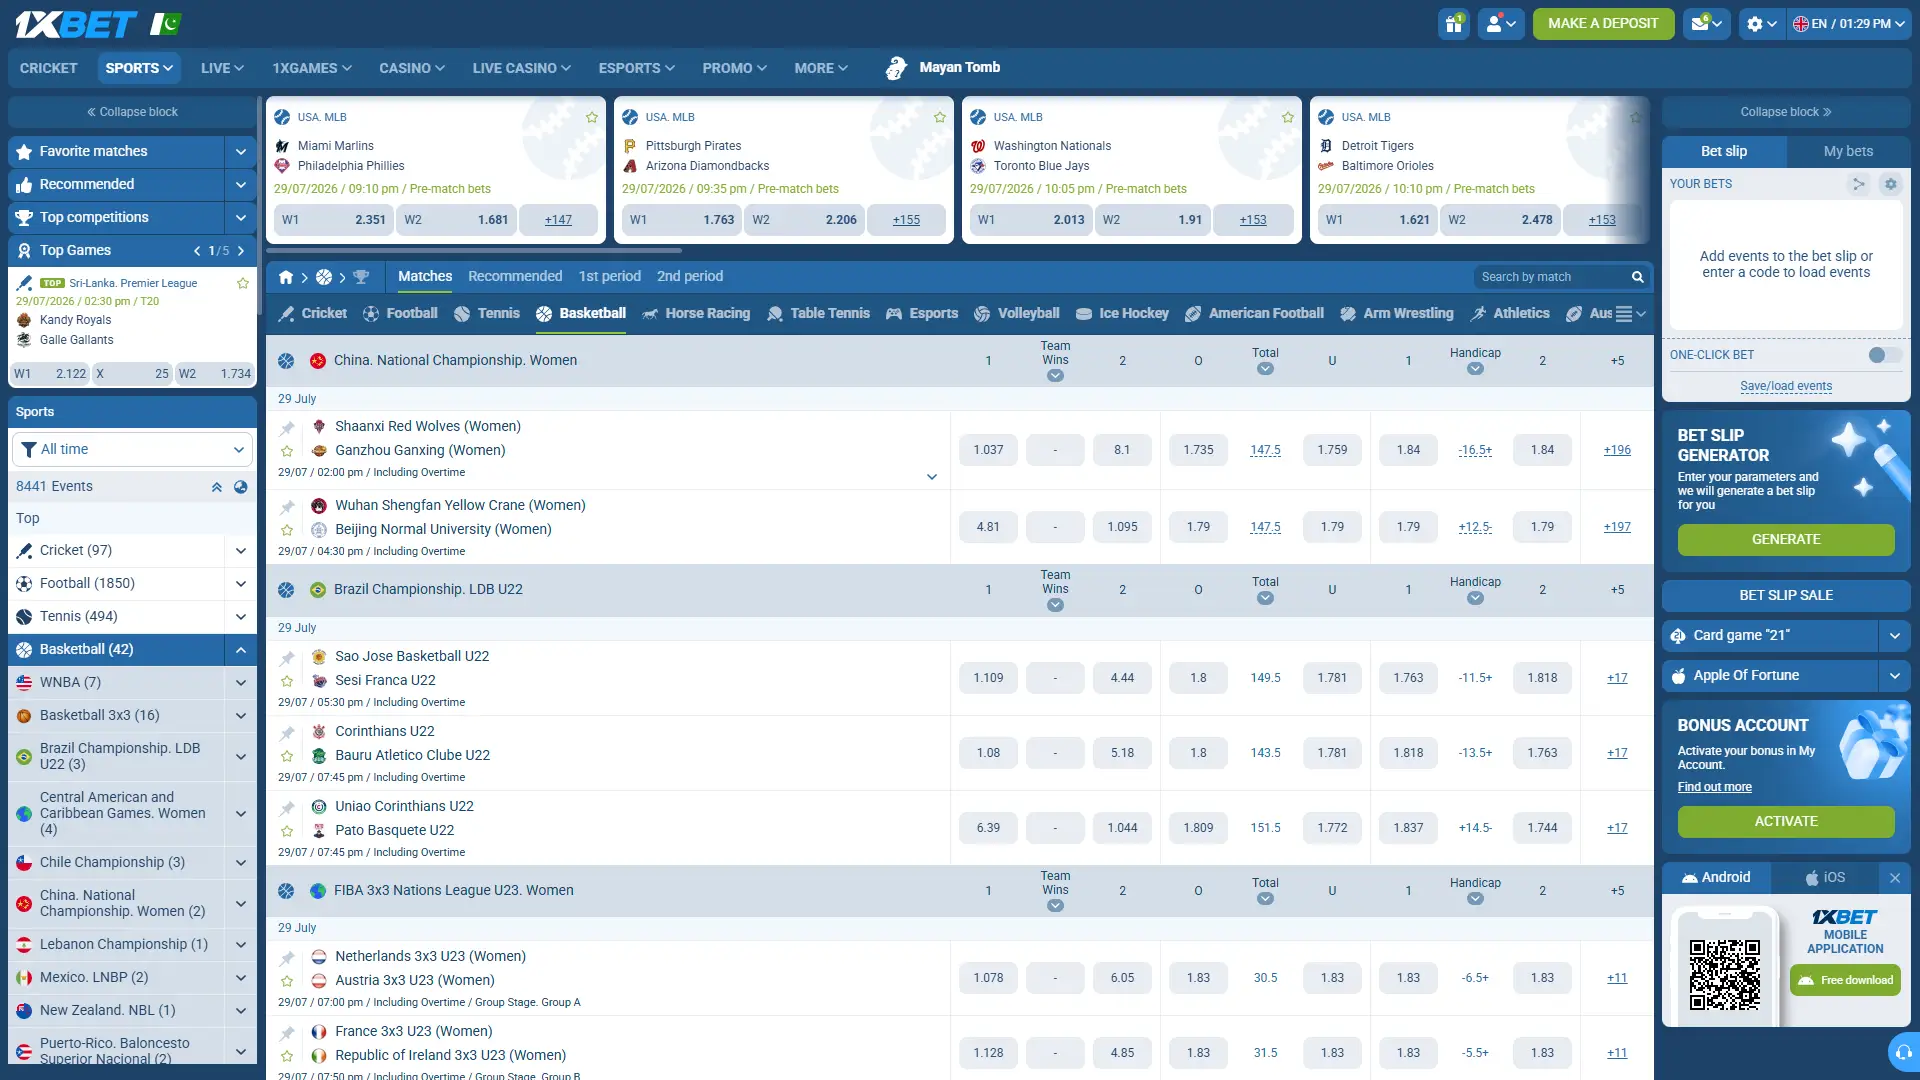Screen dimensions: 1920x1080
Task: Favorite the Ganzhou Ganxing match star
Action: point(287,452)
